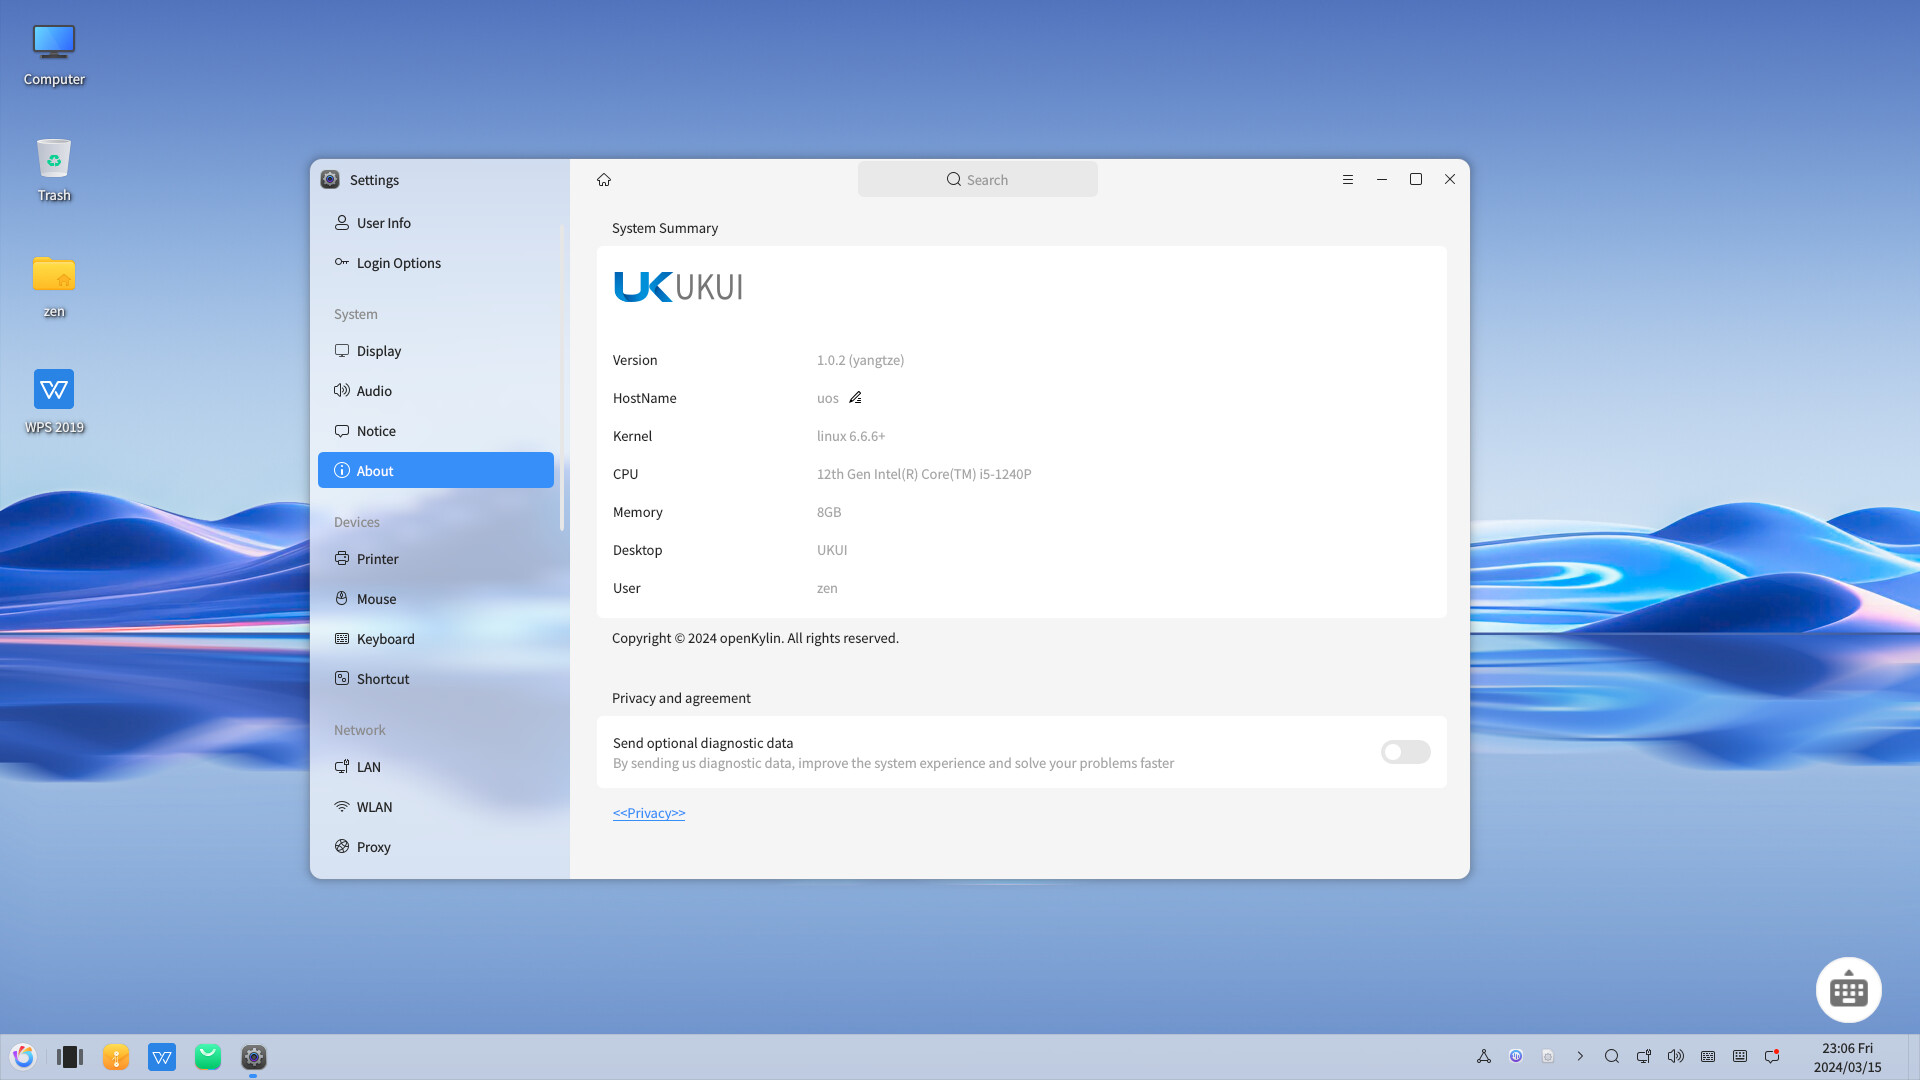Select Keyboard in the sidebar
Viewport: 1920px width, 1080px height.
[385, 639]
